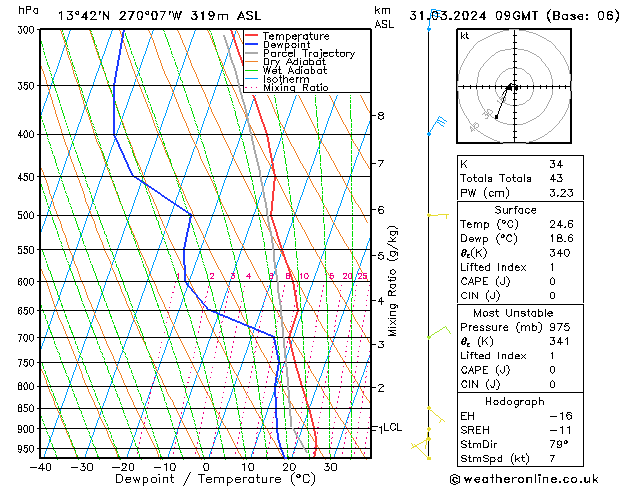Click the SREH value -11

(x=560, y=430)
